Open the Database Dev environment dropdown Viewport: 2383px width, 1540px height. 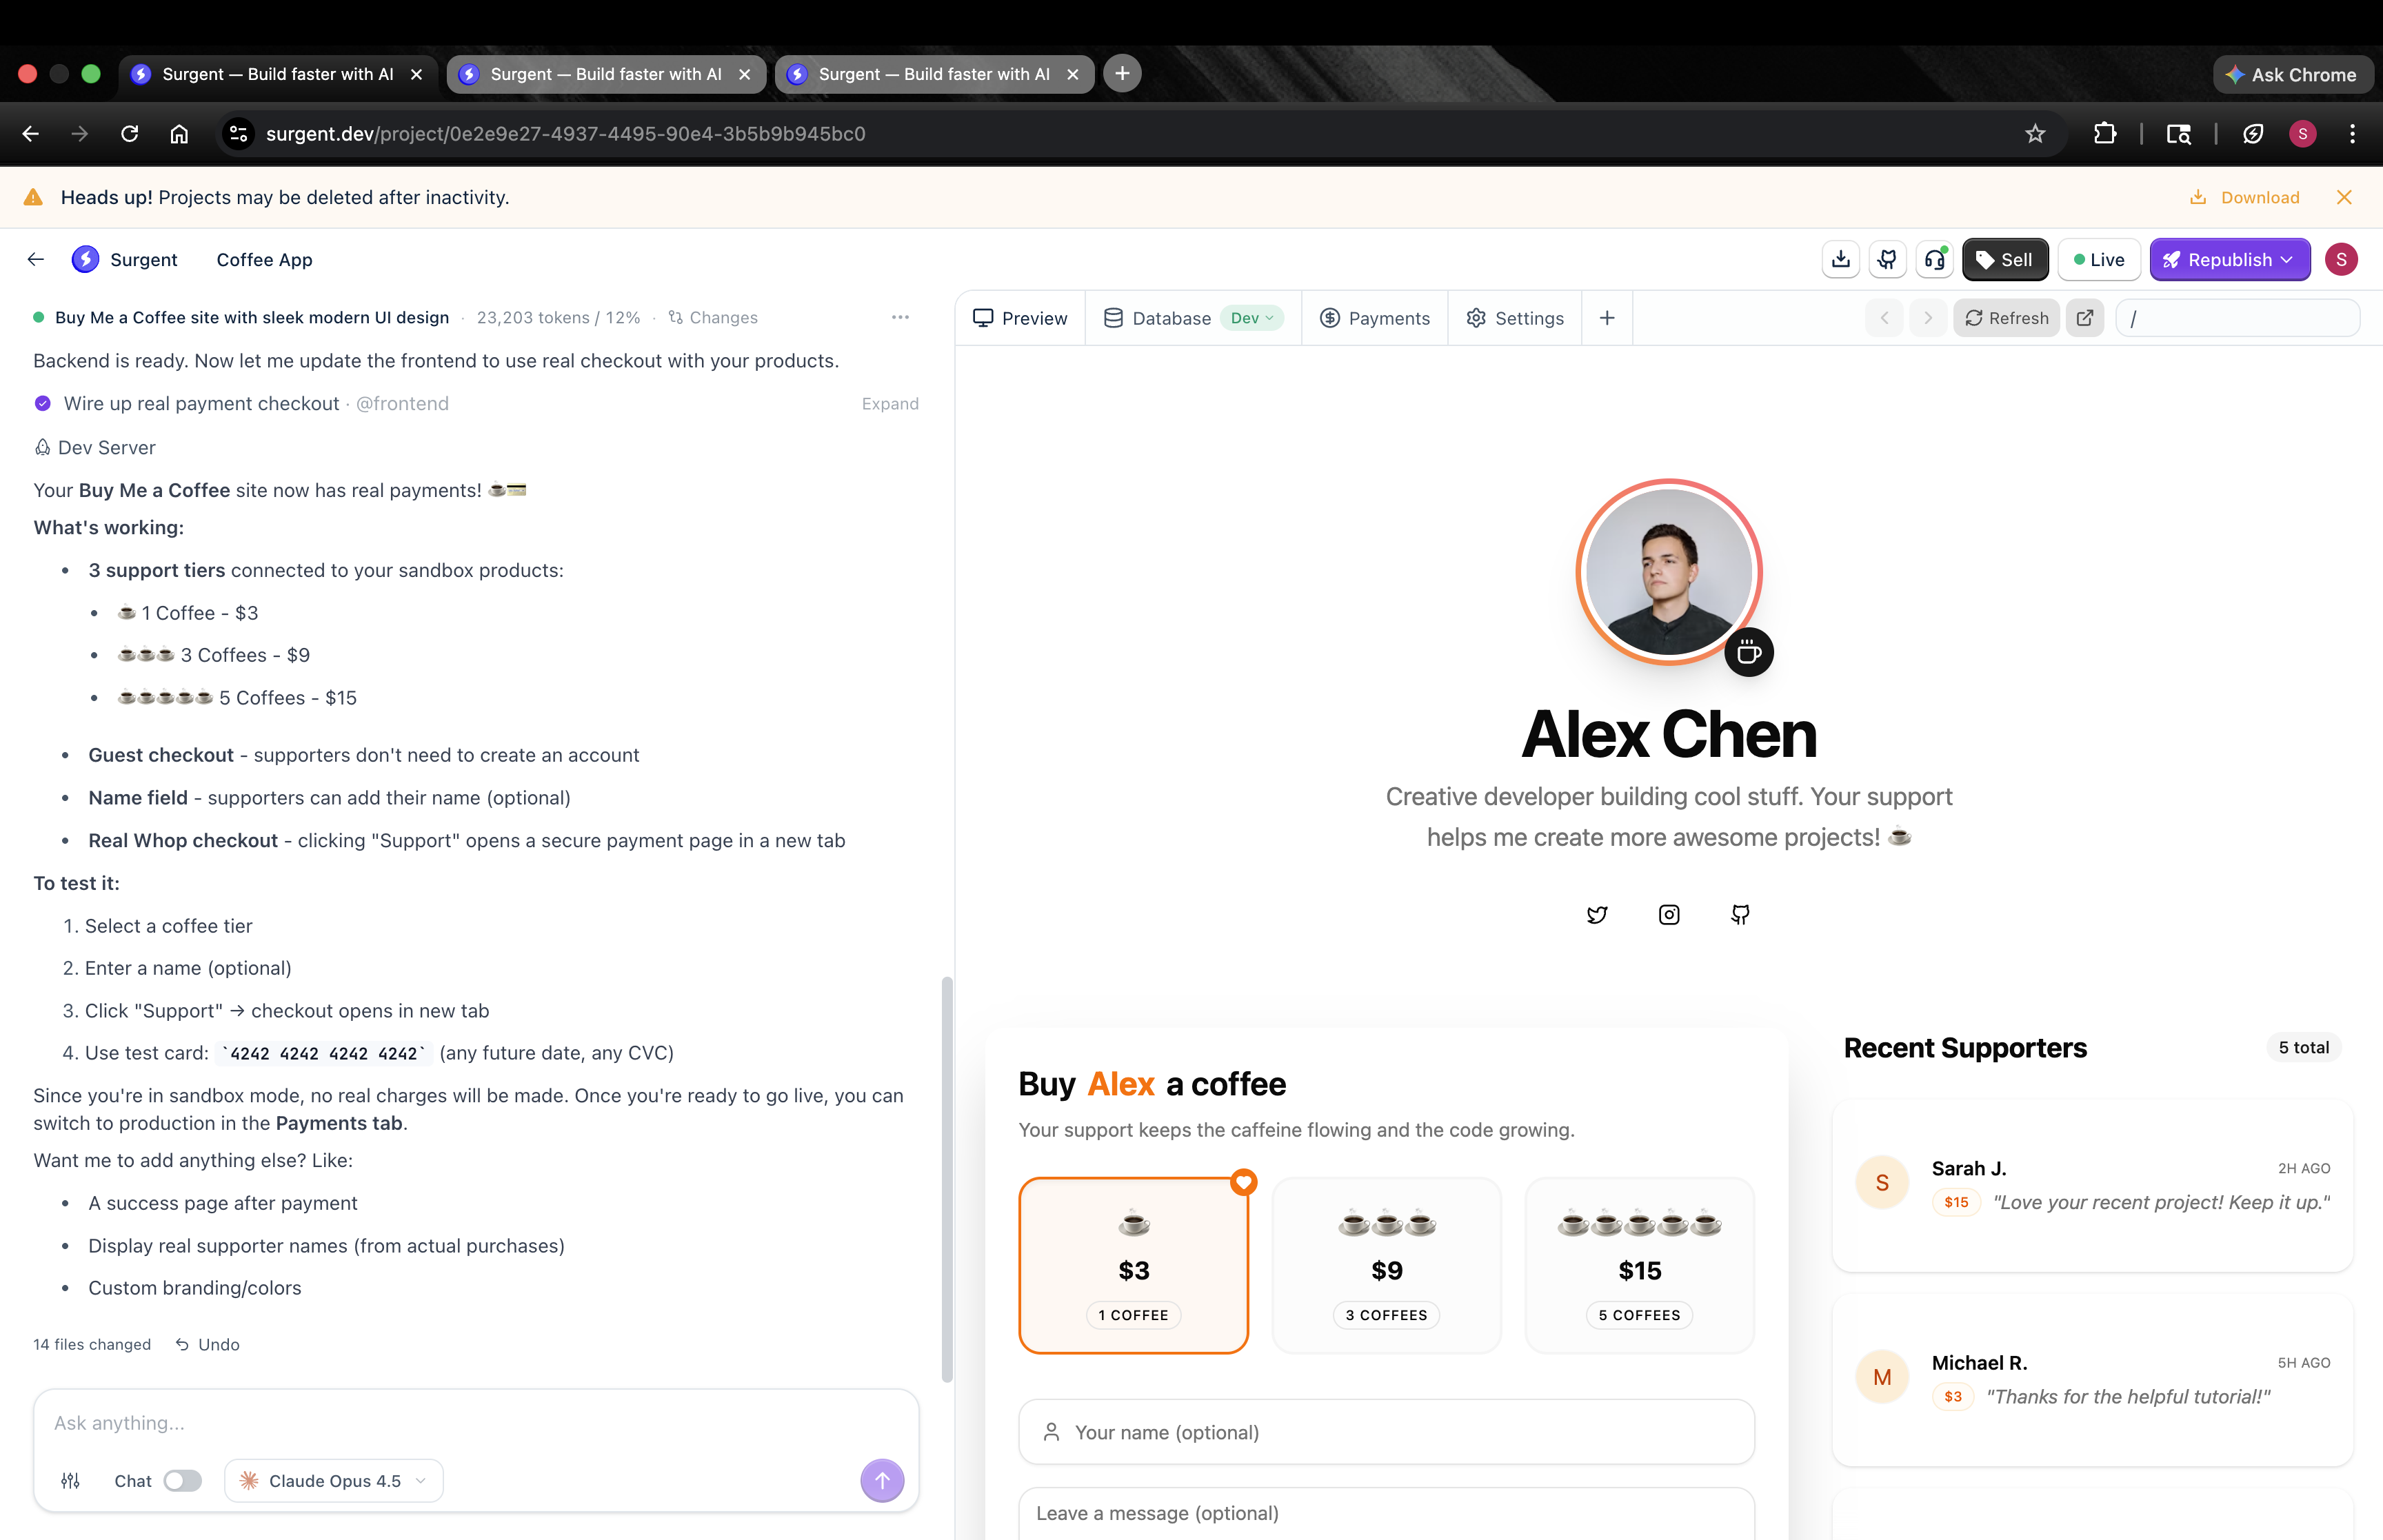[x=1252, y=318]
